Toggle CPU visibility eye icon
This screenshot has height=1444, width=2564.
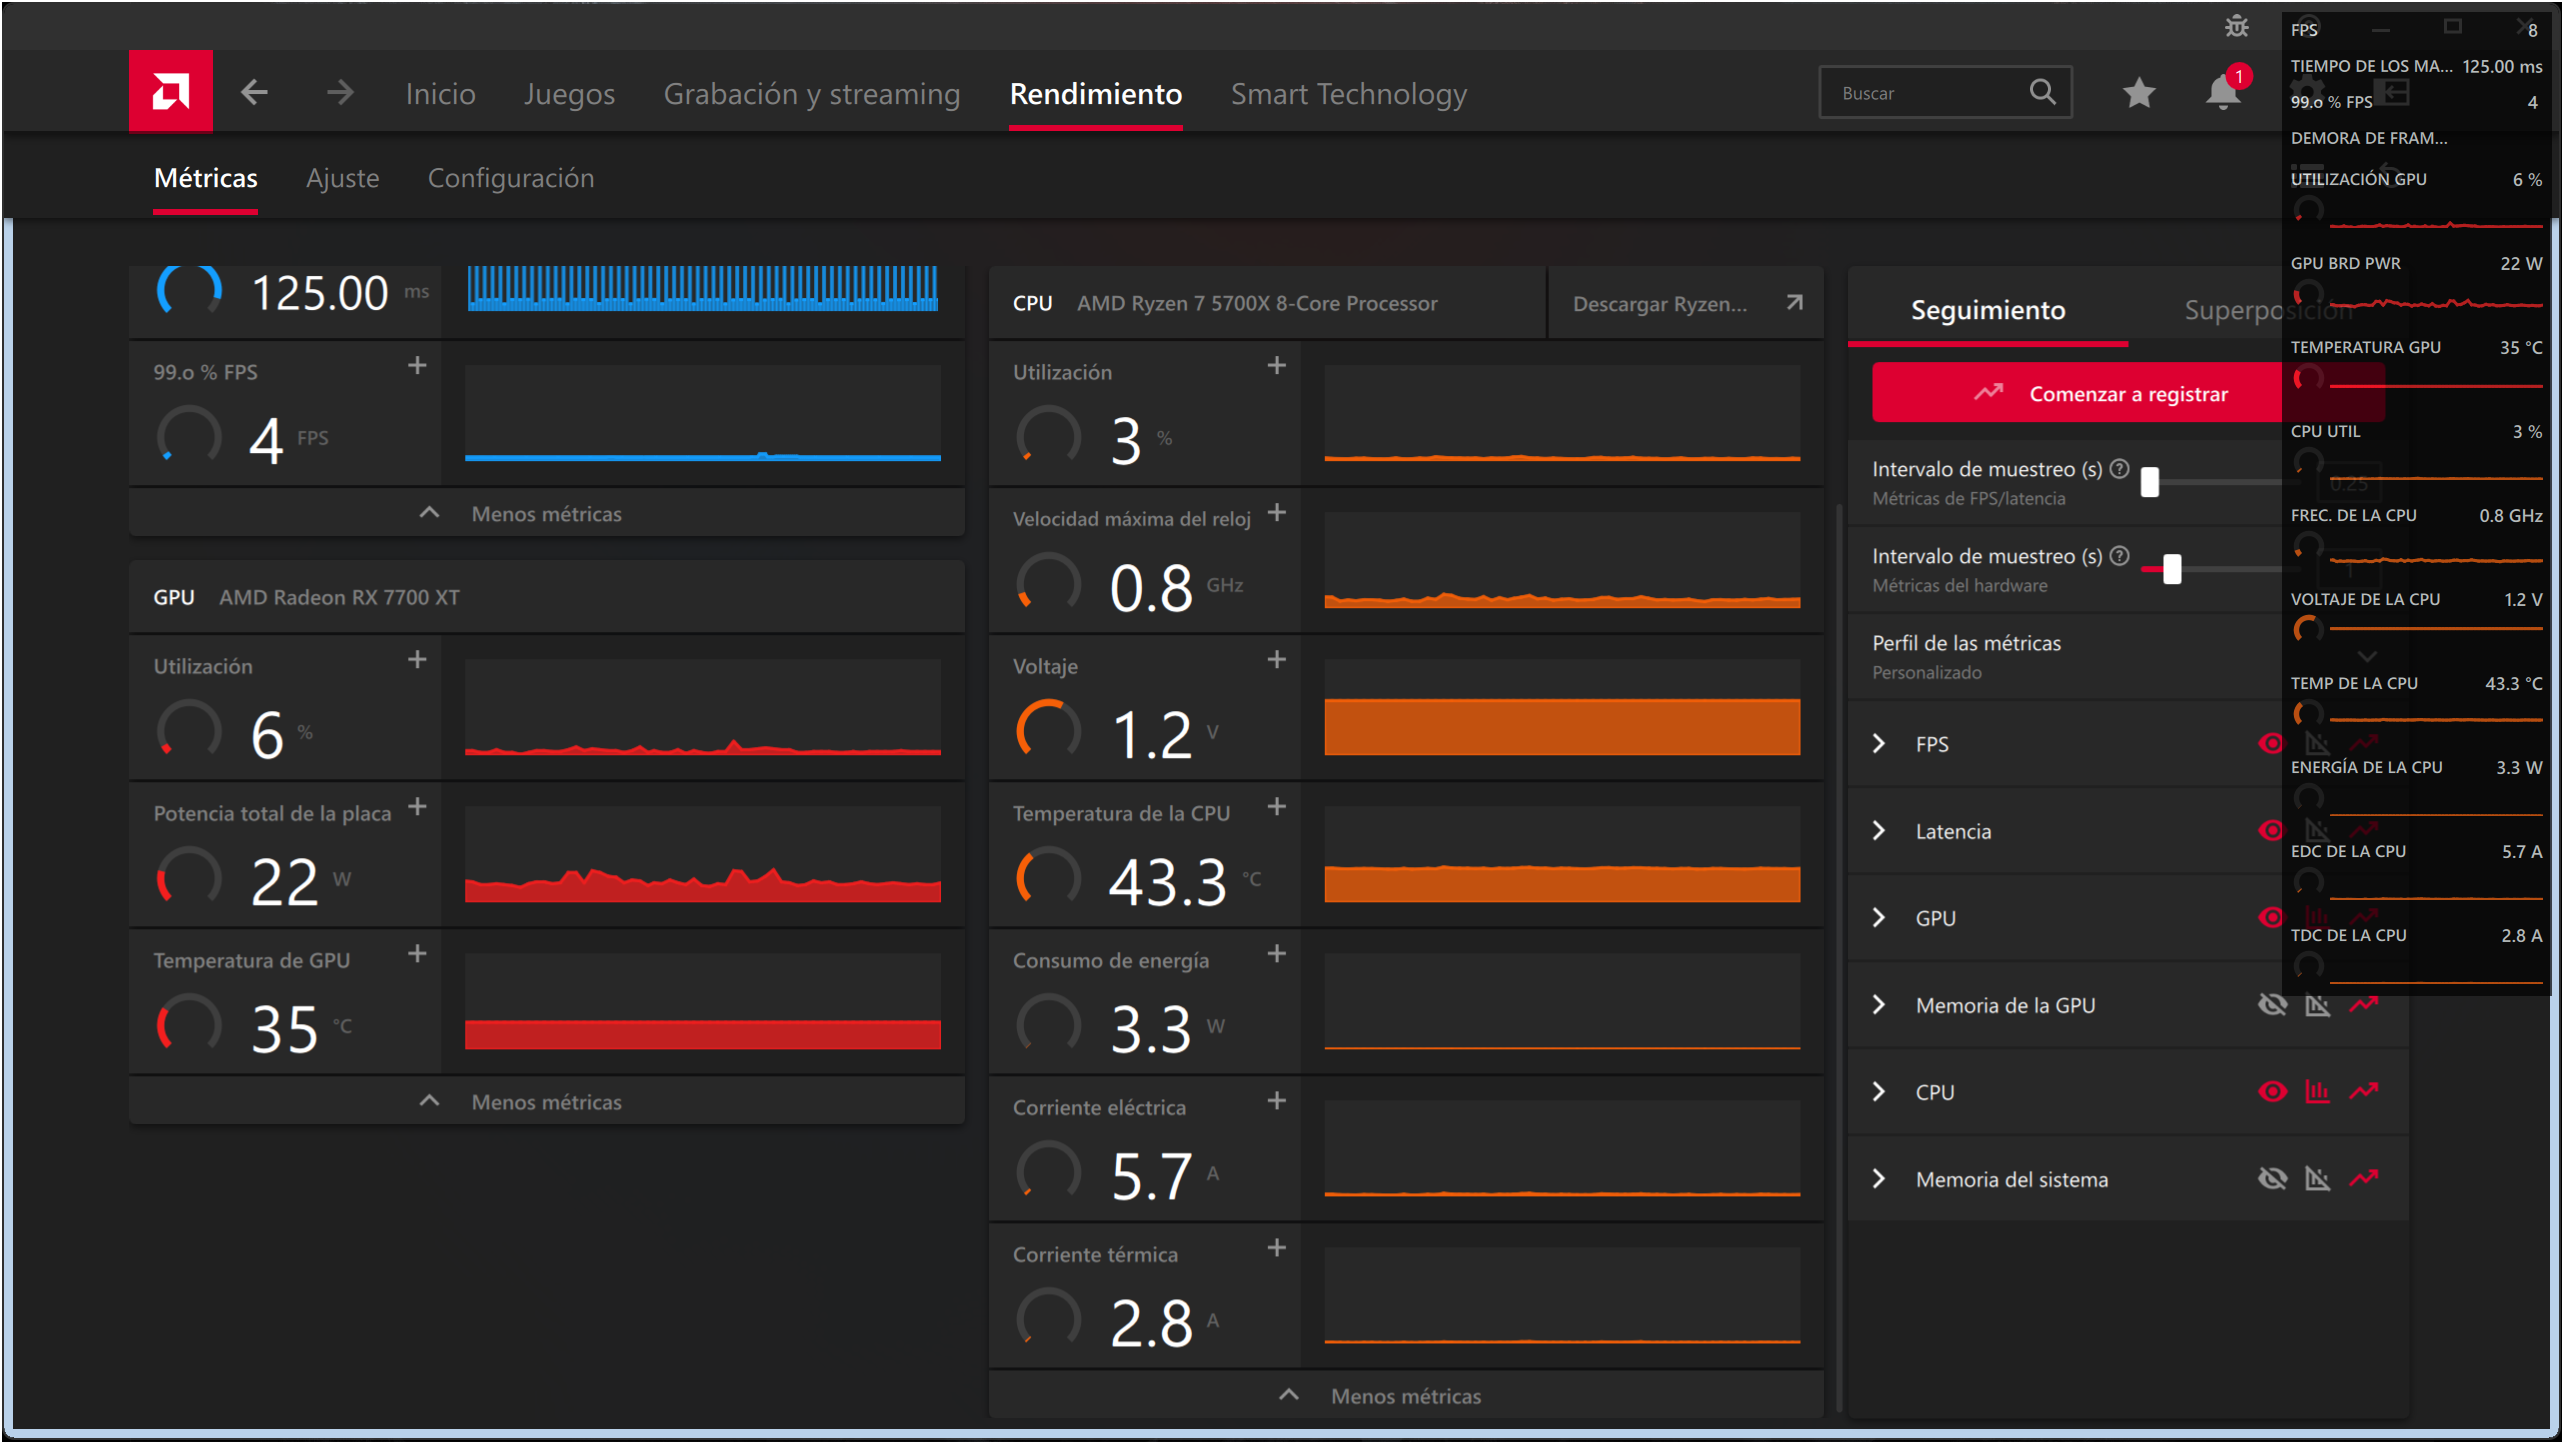[x=2272, y=1092]
